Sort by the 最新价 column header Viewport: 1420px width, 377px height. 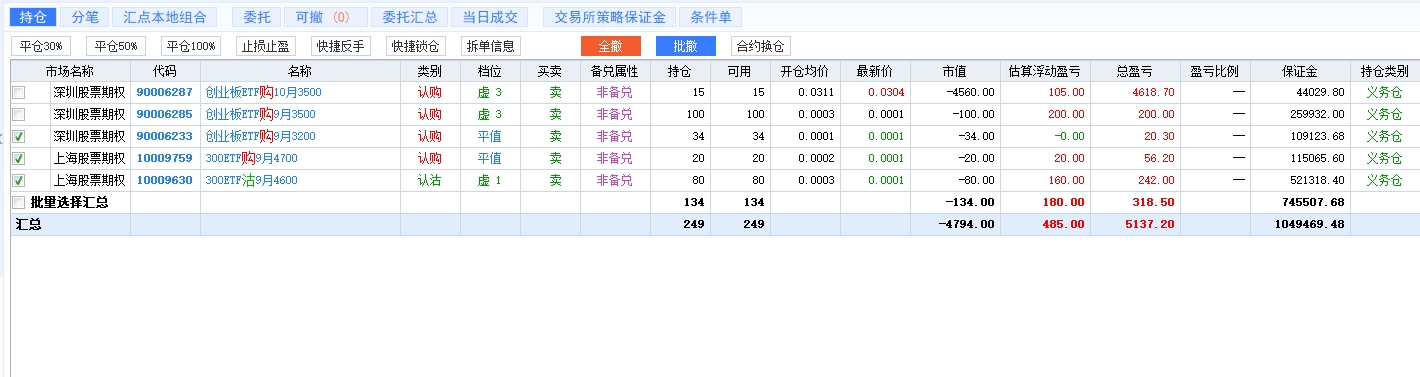[x=875, y=71]
